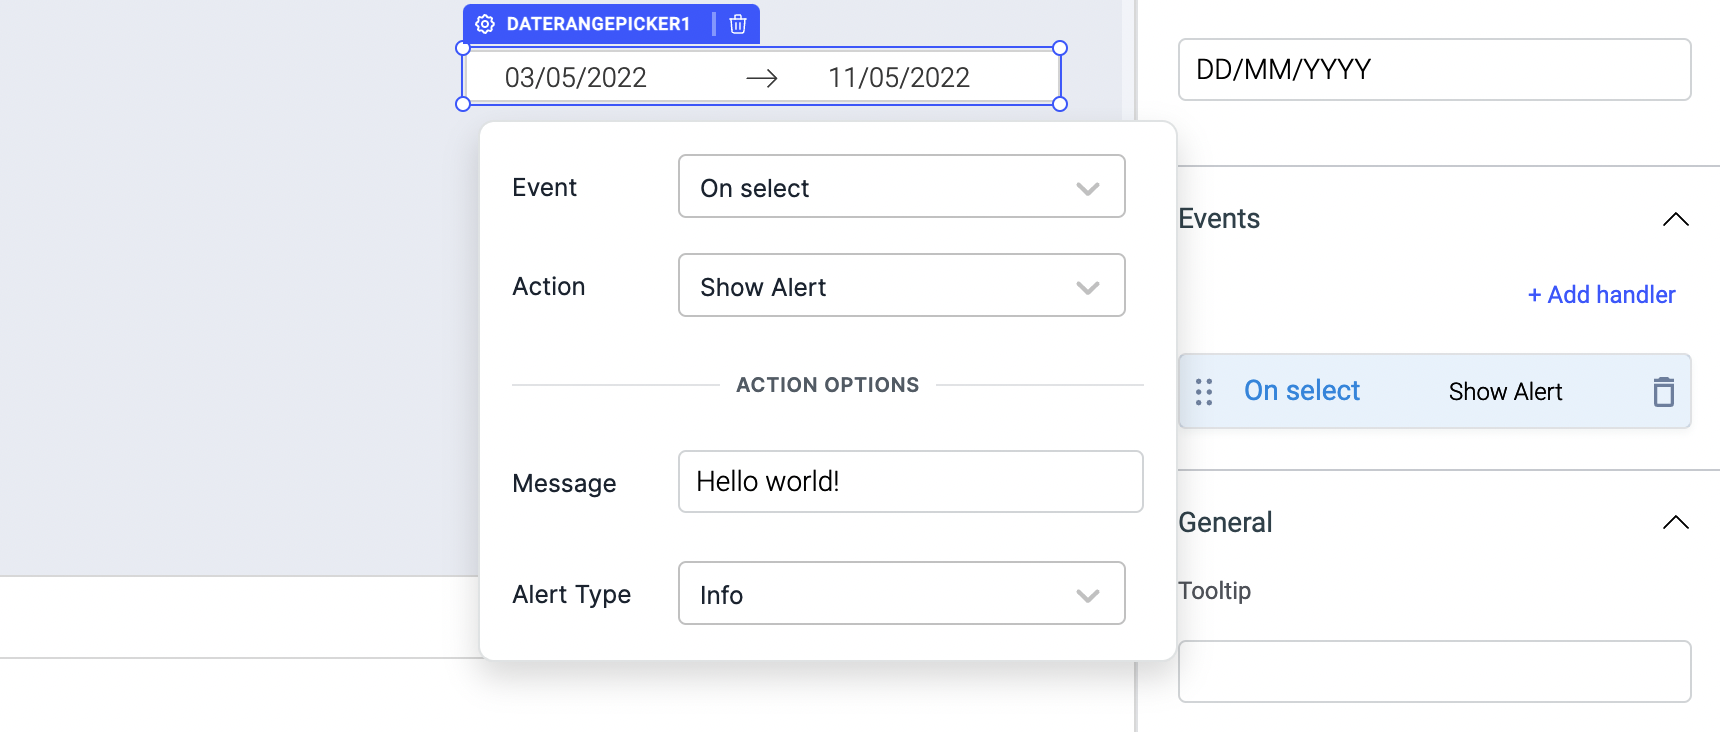Screen dimensions: 1720x732
Task: Click the start date 03/05/2022
Action: [x=576, y=78]
